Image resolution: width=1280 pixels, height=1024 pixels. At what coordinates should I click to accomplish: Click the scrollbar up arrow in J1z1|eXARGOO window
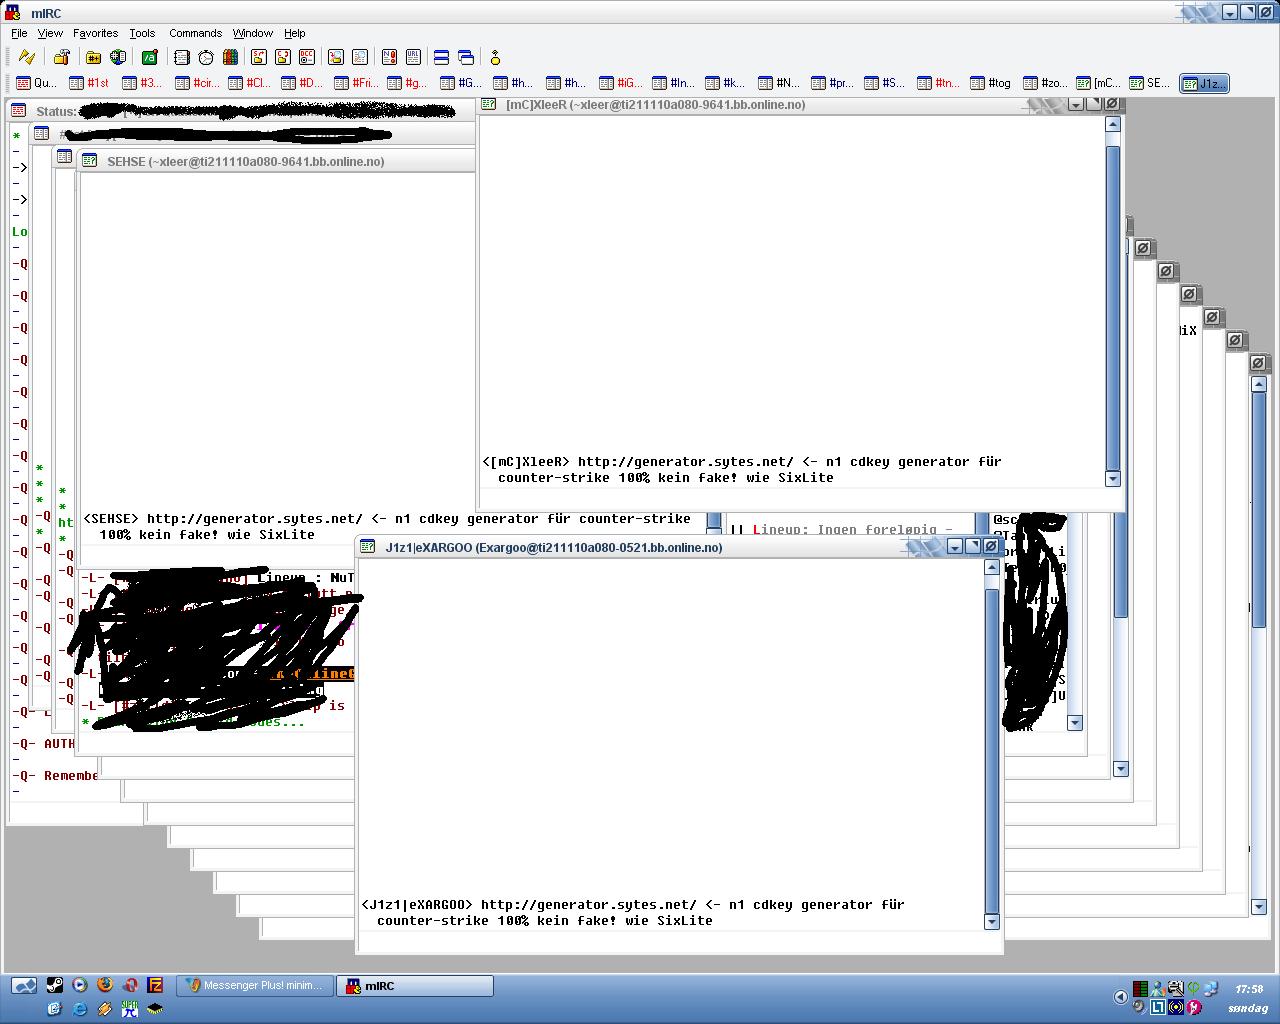pyautogui.click(x=992, y=567)
